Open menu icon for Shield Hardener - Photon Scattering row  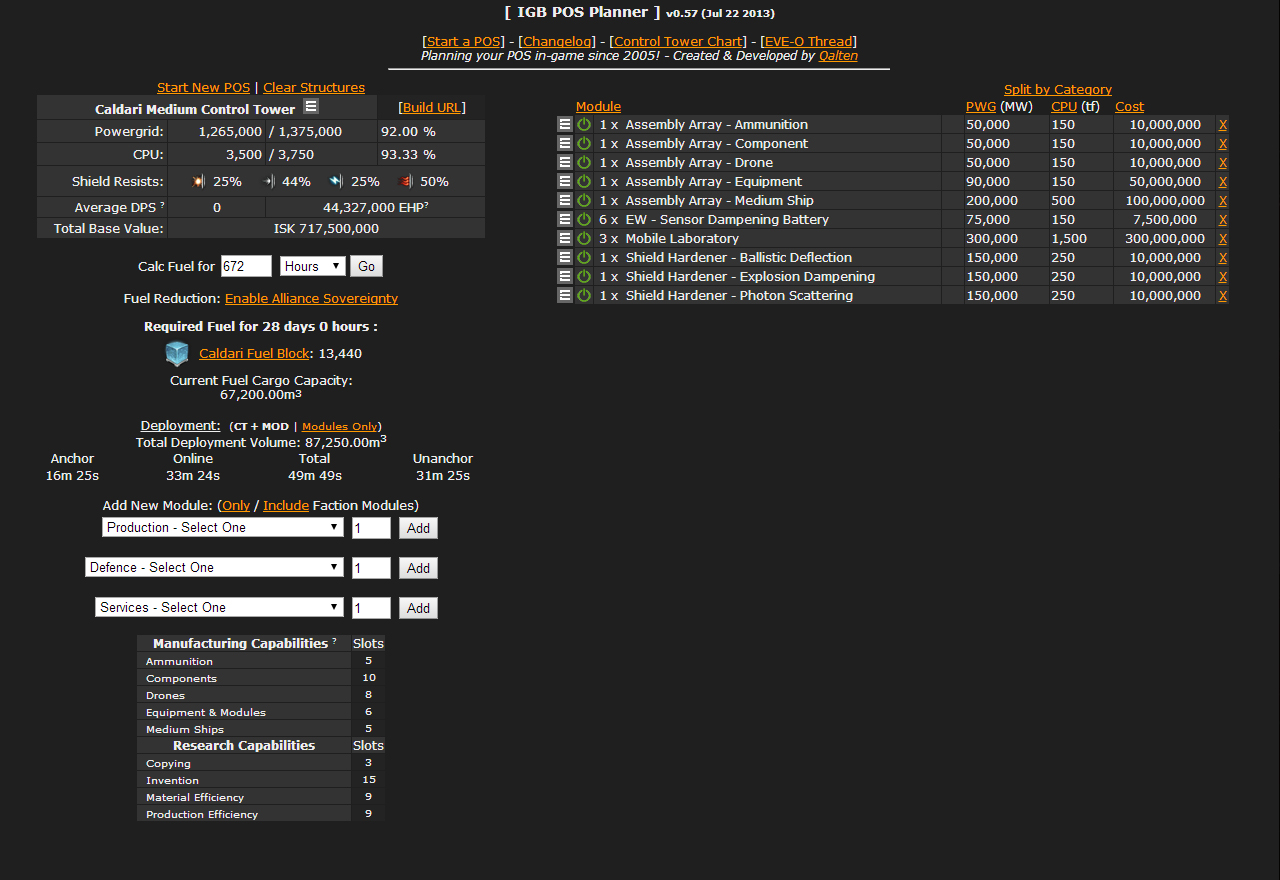coord(565,296)
